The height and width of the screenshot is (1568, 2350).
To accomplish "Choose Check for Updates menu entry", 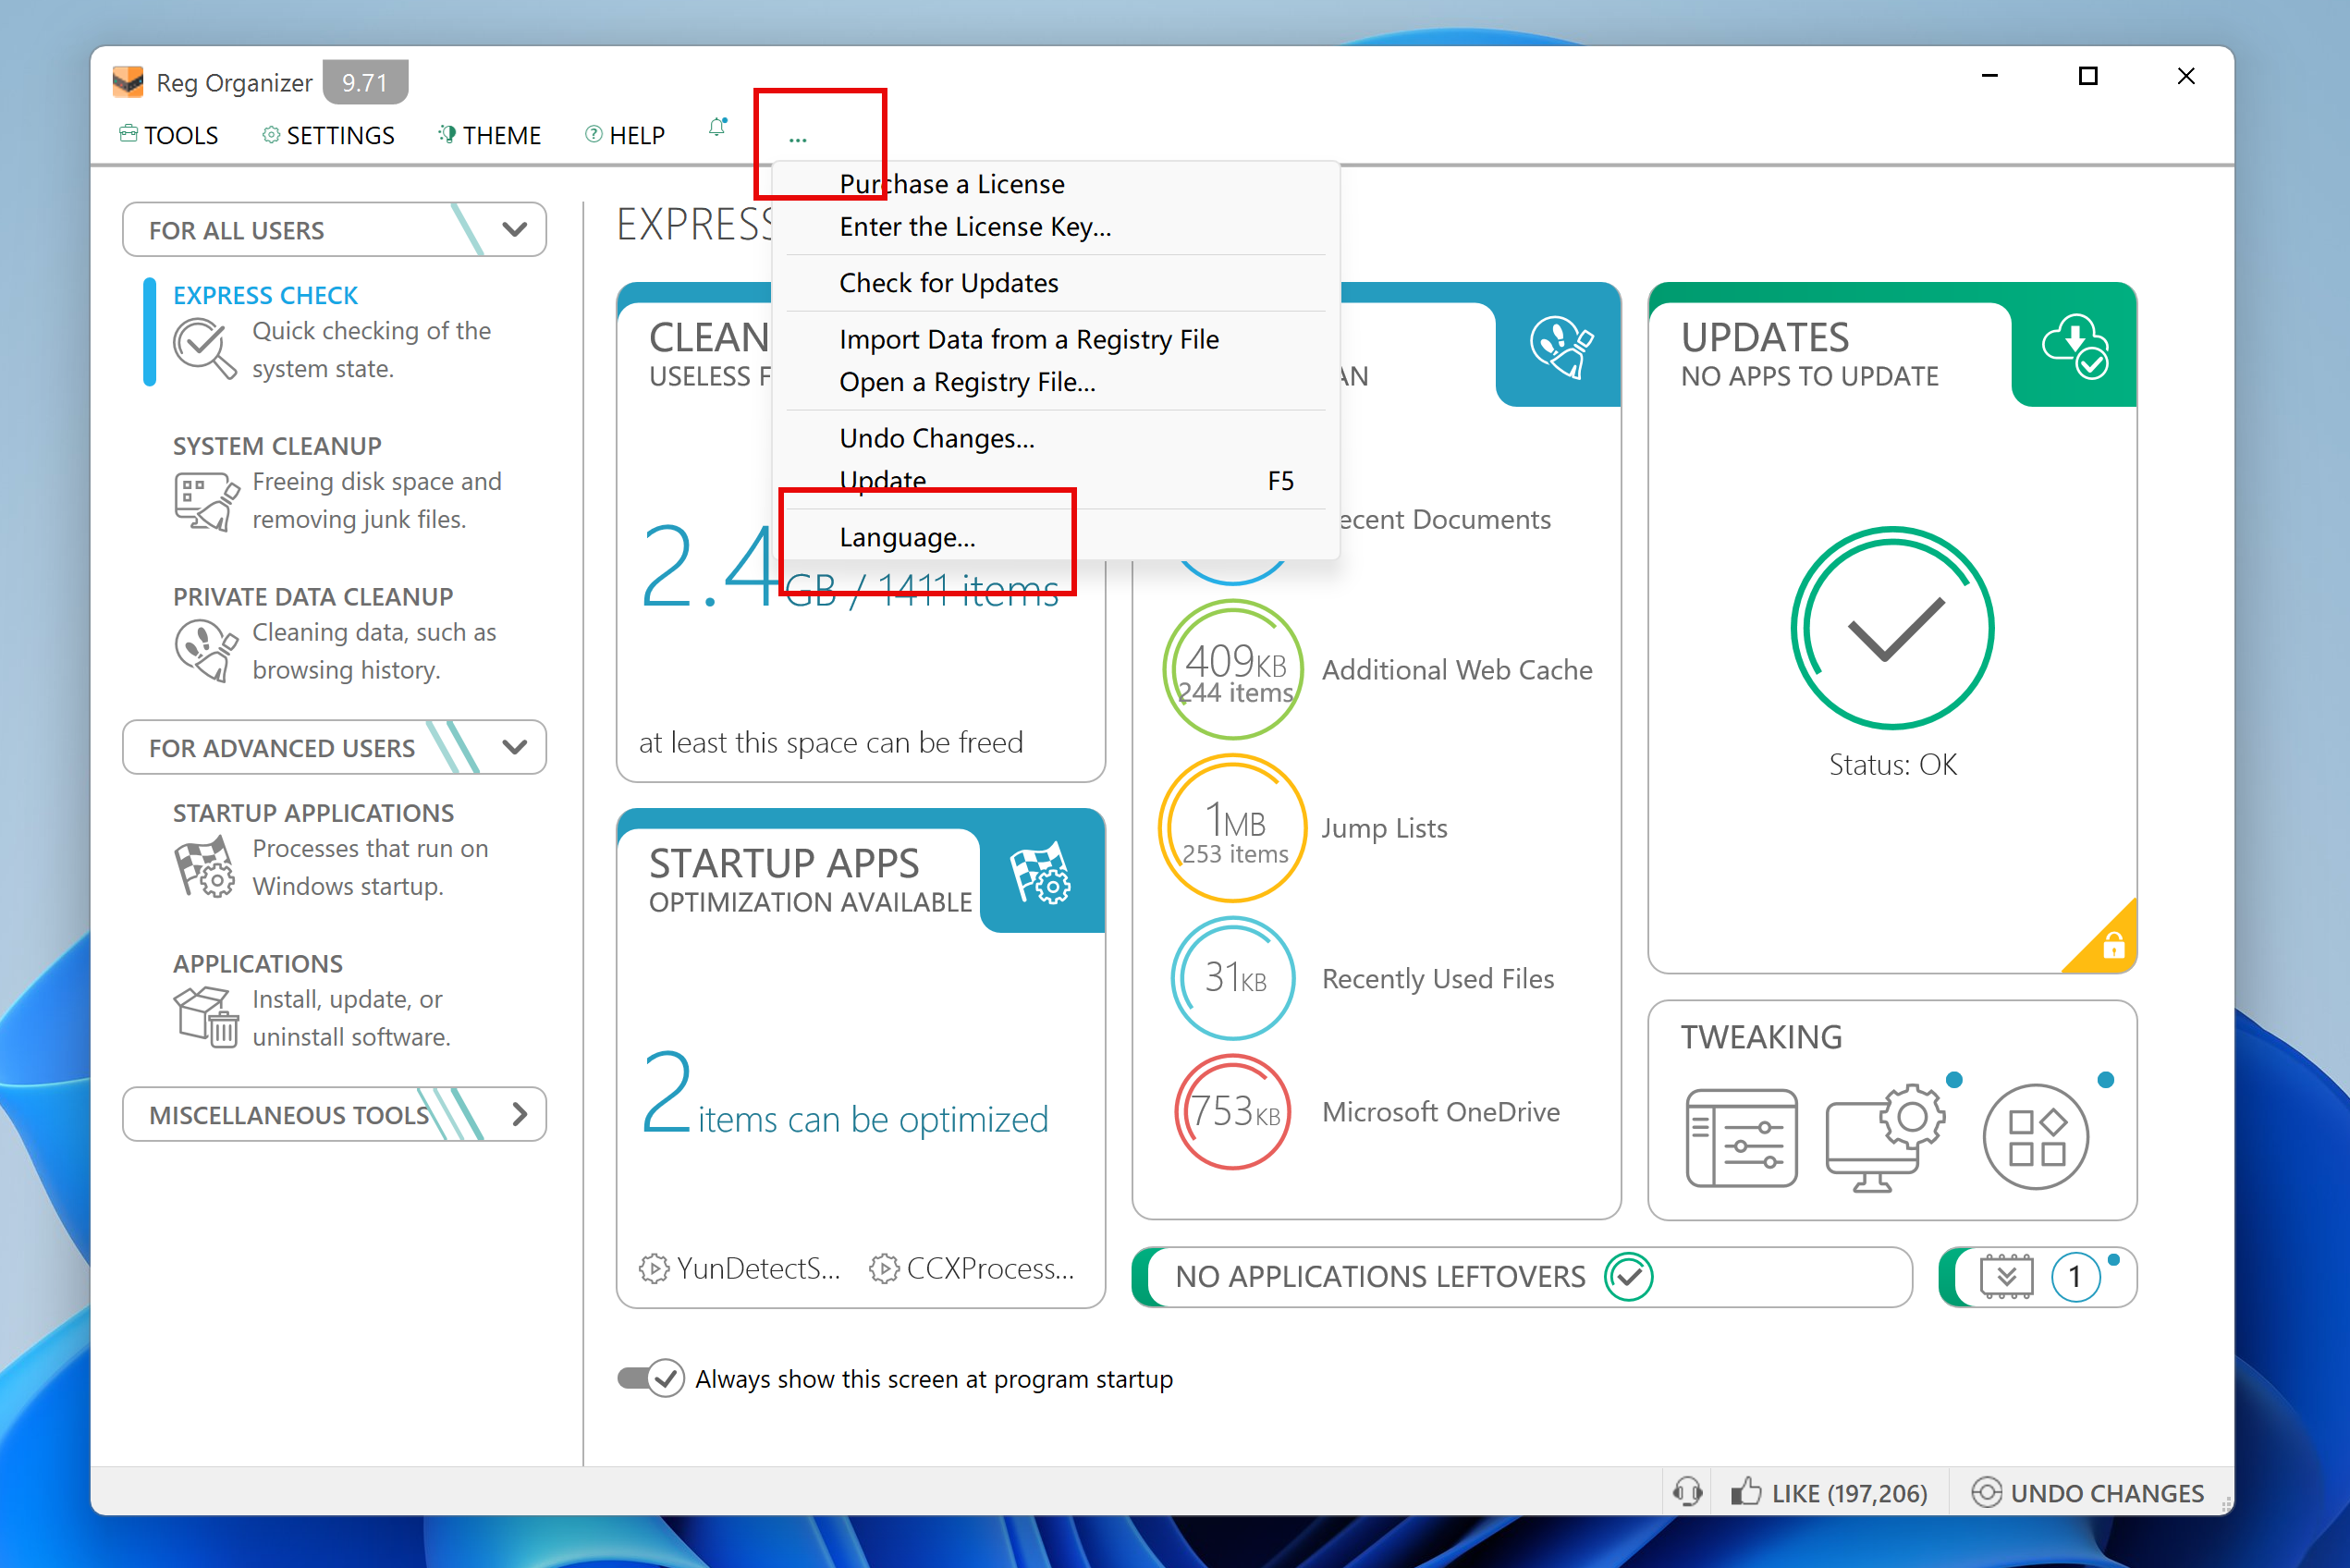I will (948, 283).
